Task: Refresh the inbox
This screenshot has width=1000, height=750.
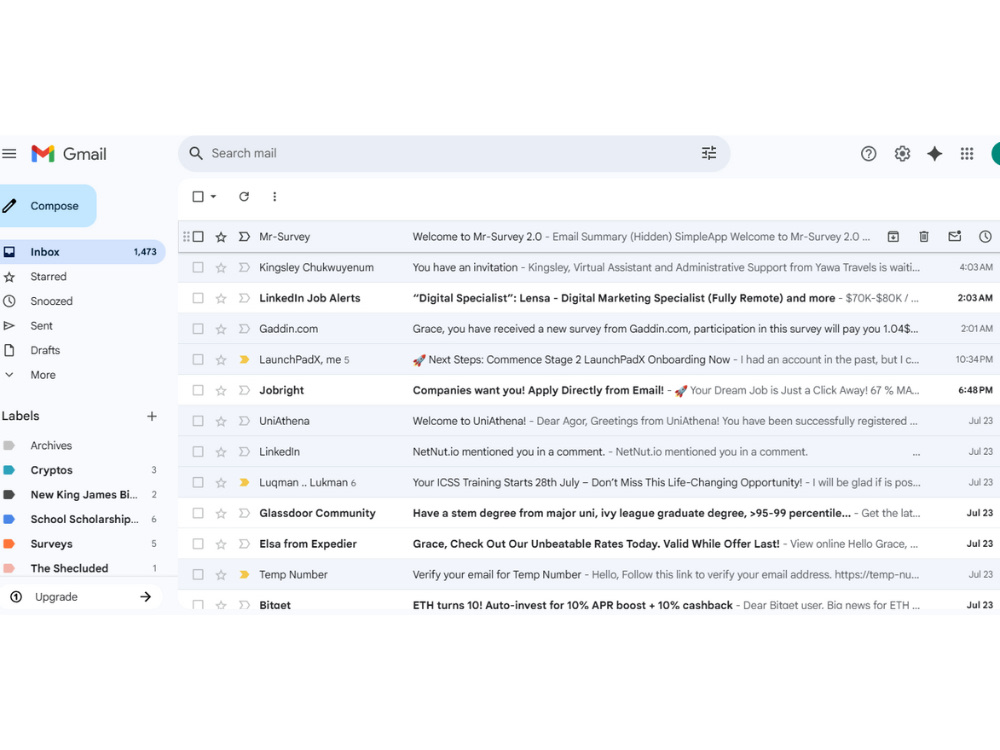Action: tap(244, 196)
